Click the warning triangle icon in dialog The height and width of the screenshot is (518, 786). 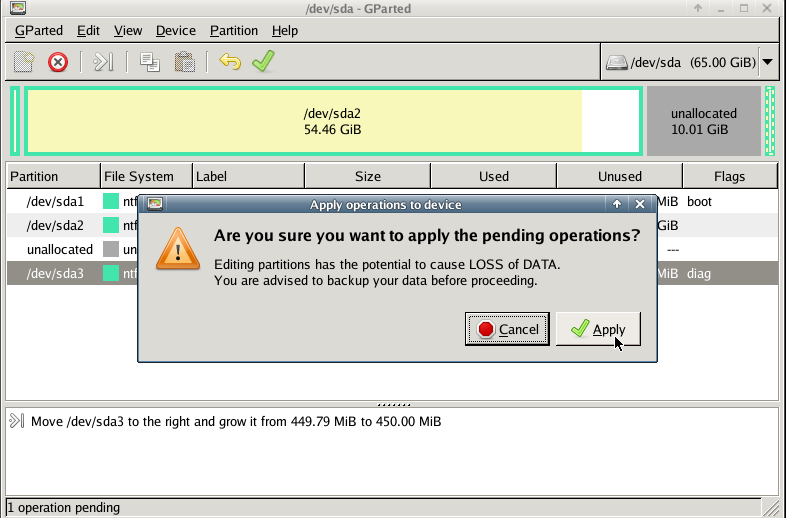tap(177, 252)
